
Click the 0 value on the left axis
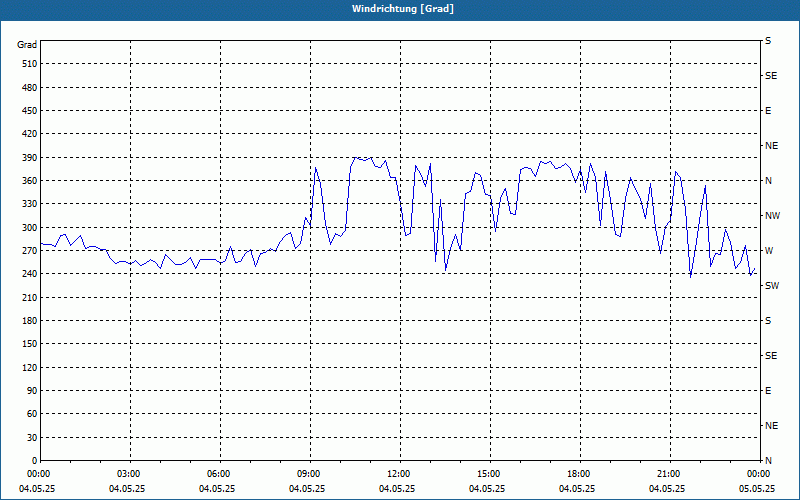tap(35, 461)
